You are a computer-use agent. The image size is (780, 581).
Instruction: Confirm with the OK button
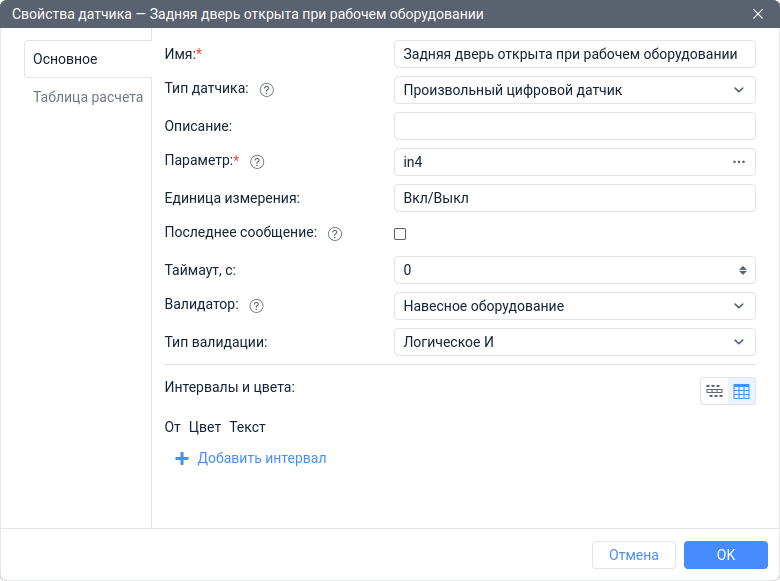tap(726, 555)
